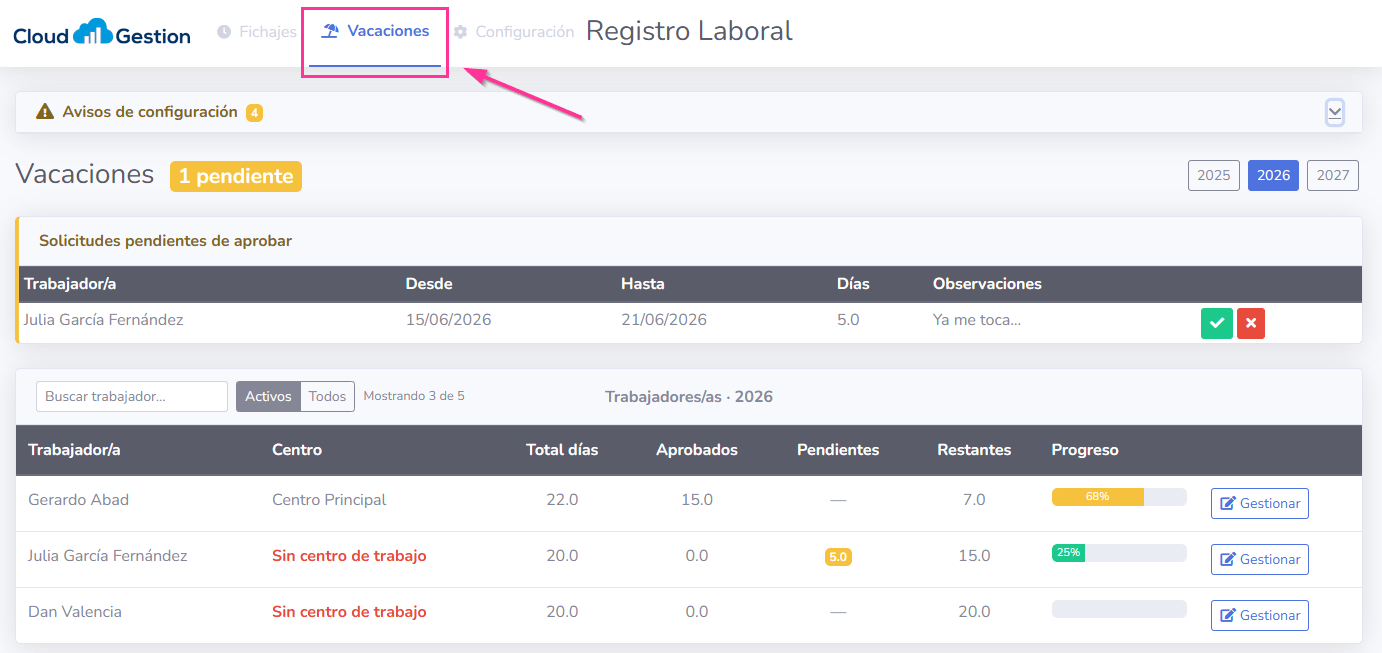The height and width of the screenshot is (653, 1382).
Task: Click Sin centro de trabajo for Dan Valencia
Action: 349,612
